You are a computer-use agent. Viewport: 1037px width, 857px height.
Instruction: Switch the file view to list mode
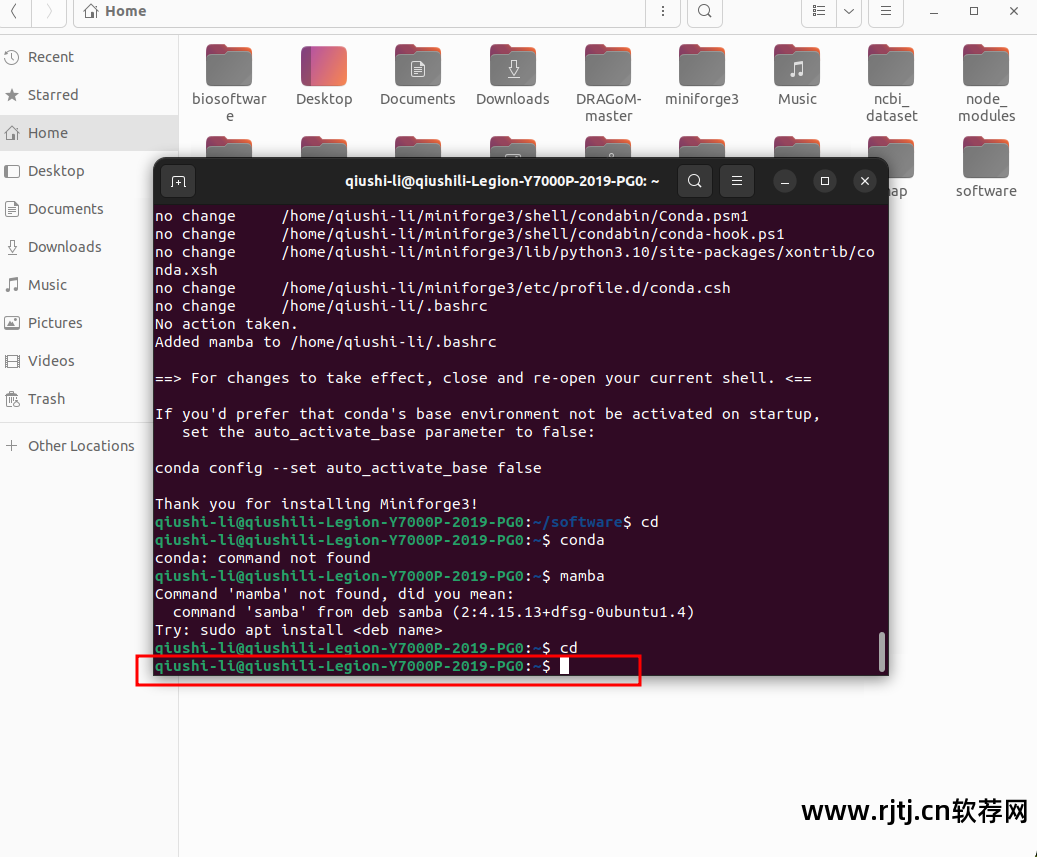coord(818,13)
